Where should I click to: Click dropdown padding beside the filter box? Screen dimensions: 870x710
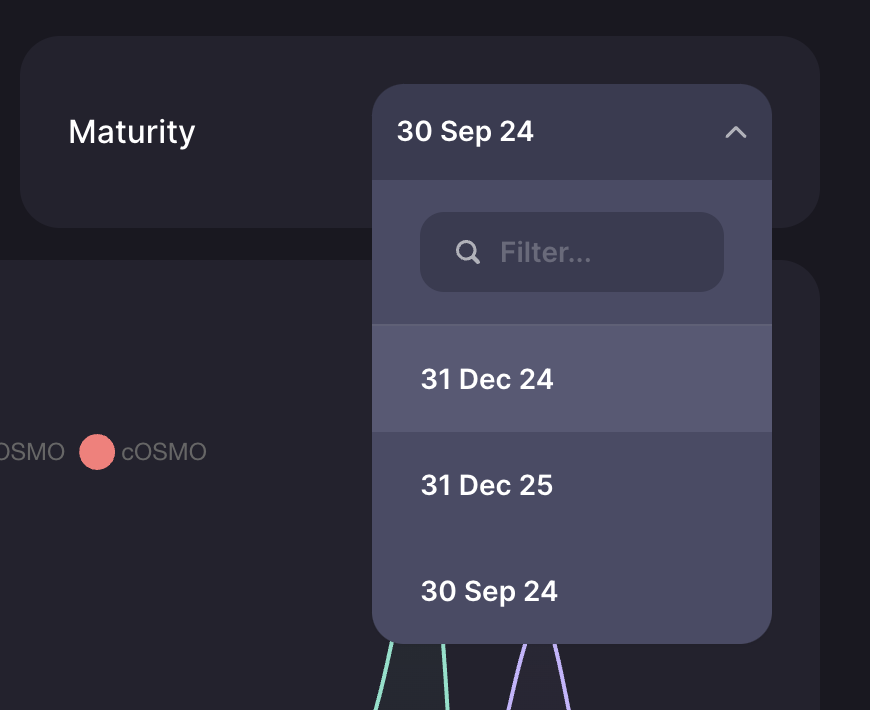point(396,252)
